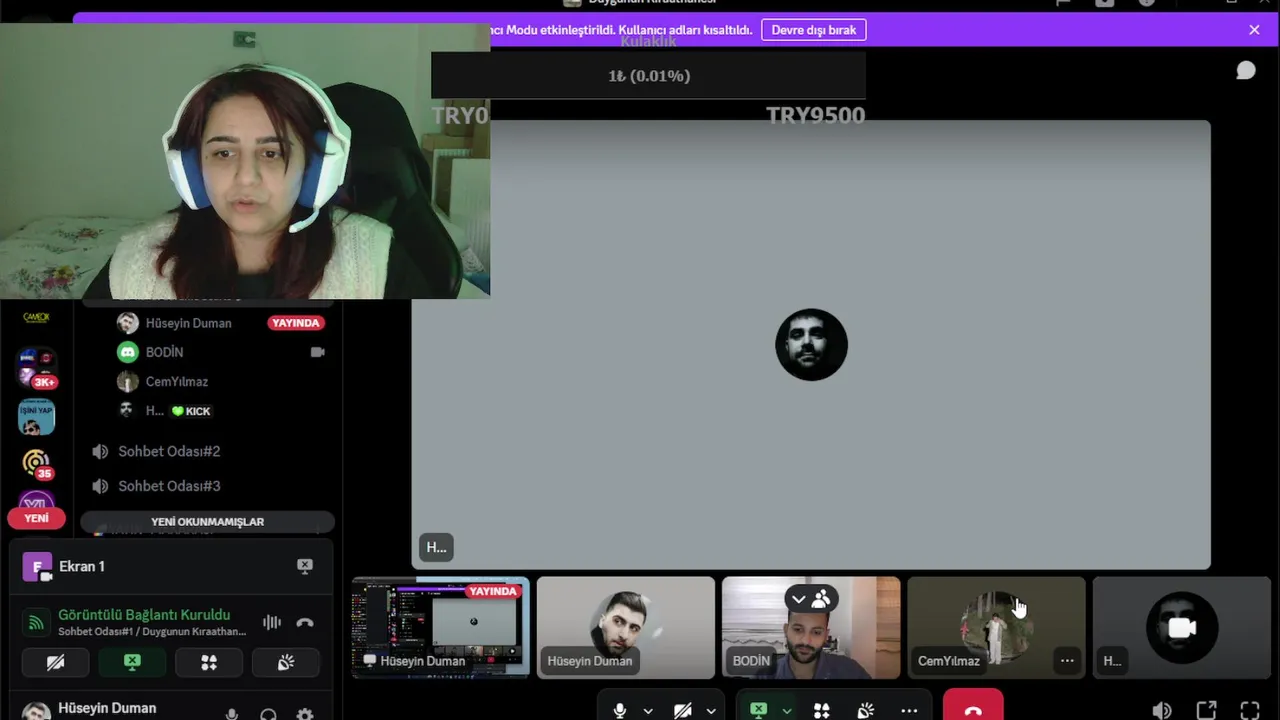Toggle green screen share button in left panel

pos(132,662)
